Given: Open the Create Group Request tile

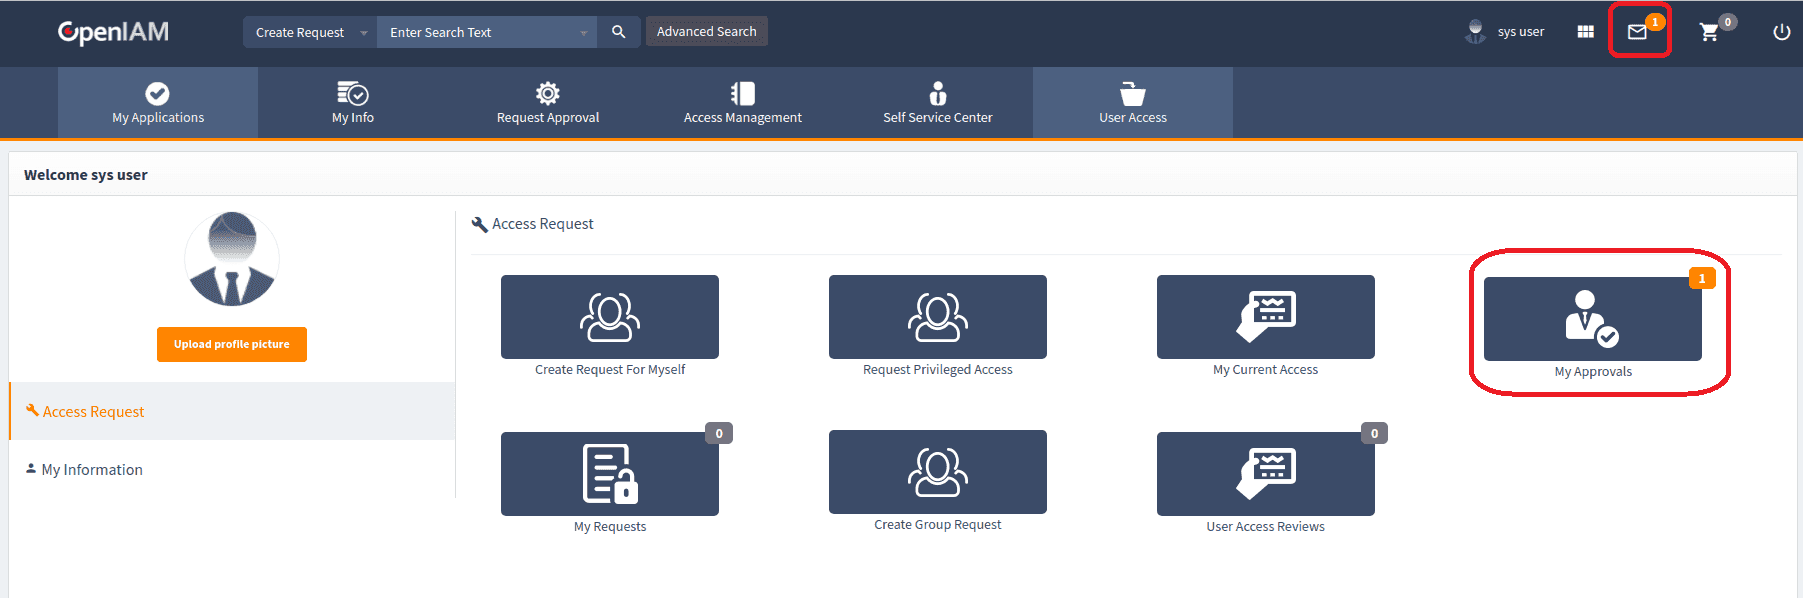Looking at the screenshot, I should click(x=937, y=472).
